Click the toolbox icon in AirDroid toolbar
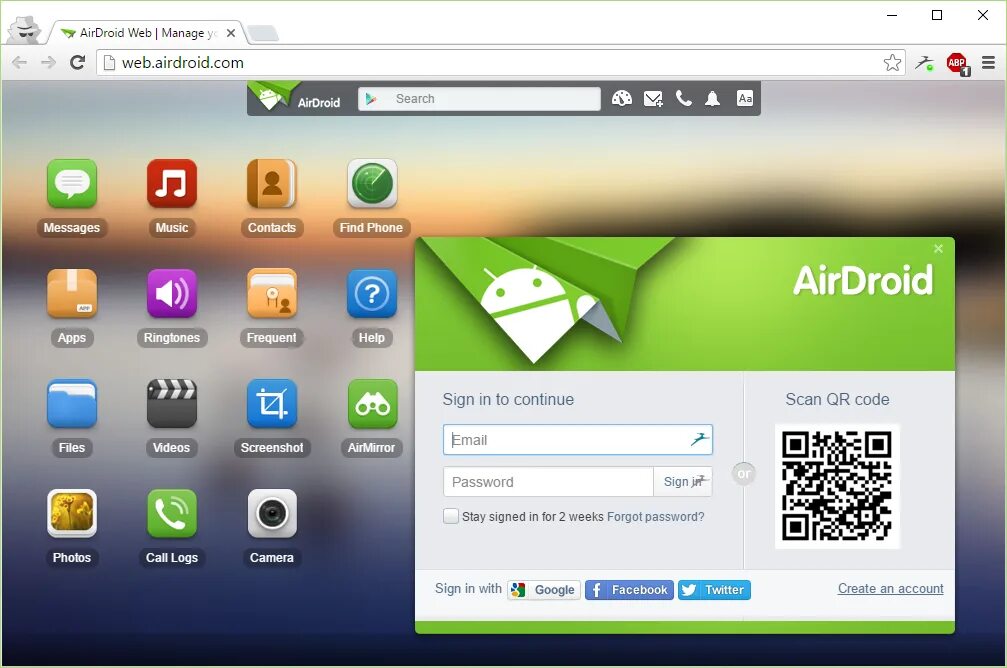The height and width of the screenshot is (668, 1007). (x=622, y=98)
